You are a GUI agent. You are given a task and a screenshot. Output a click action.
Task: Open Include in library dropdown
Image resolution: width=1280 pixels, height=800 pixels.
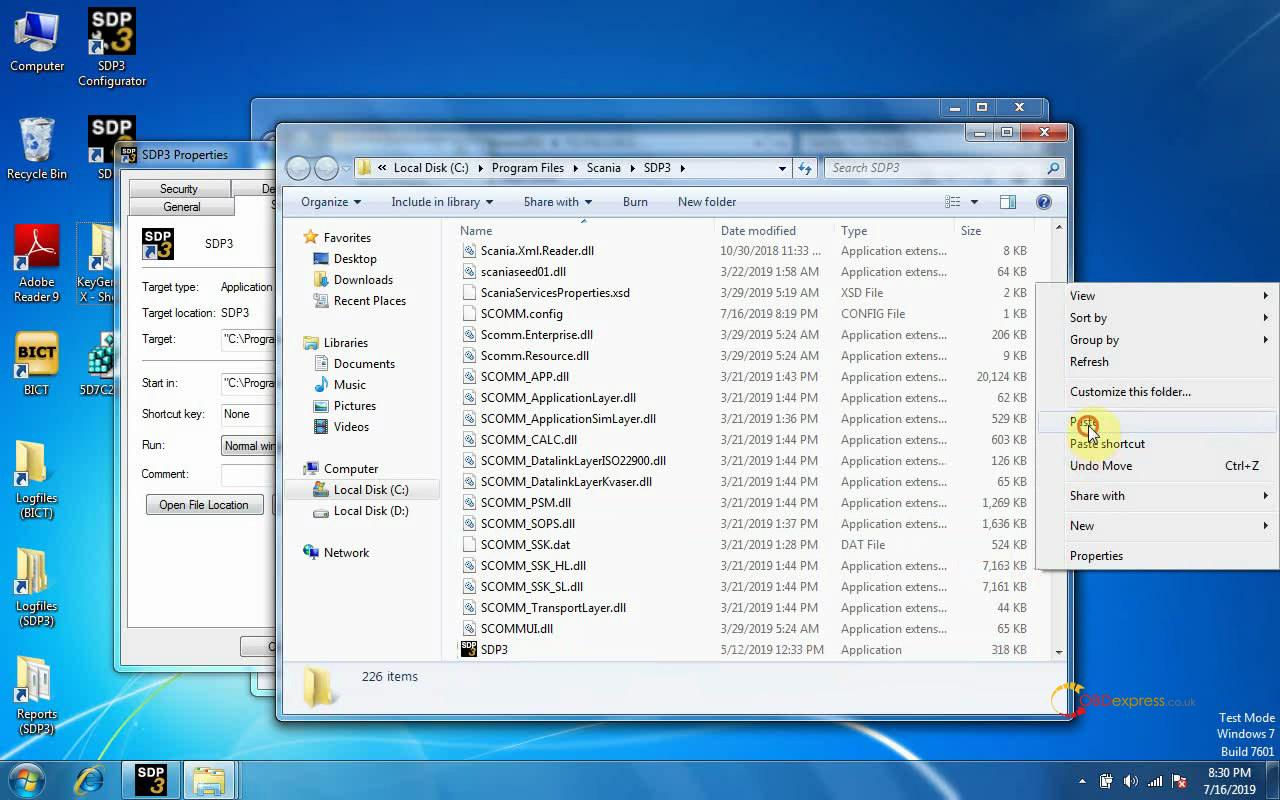click(442, 202)
